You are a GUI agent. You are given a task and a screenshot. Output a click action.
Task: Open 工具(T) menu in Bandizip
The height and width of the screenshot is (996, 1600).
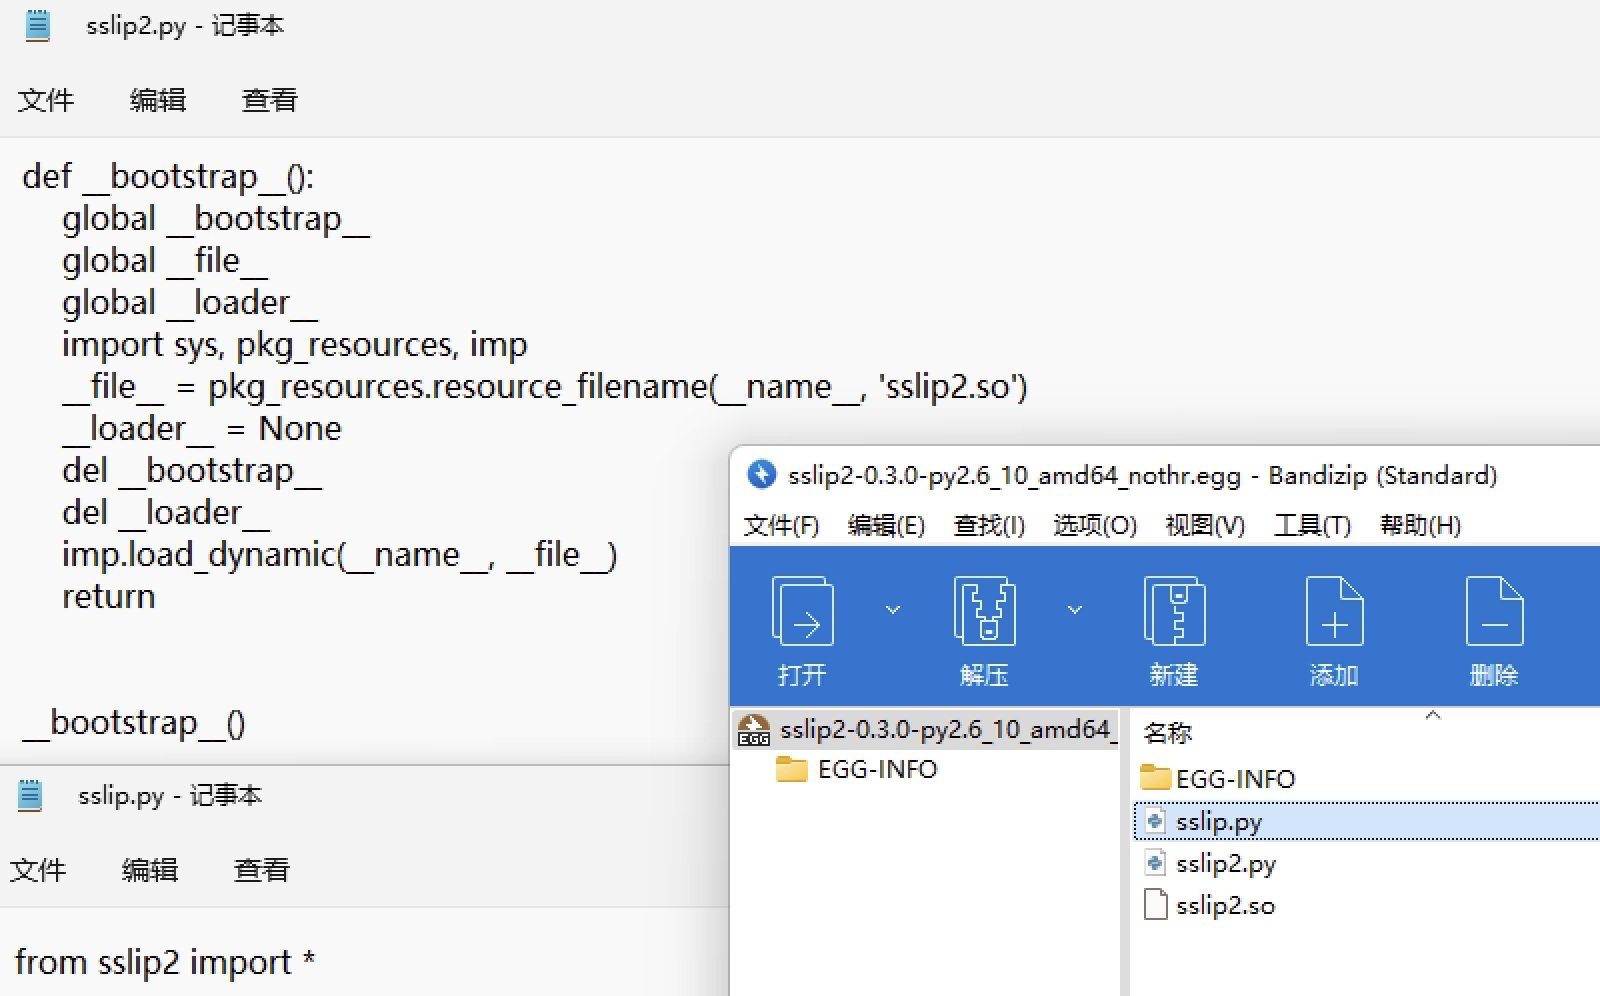(1312, 525)
